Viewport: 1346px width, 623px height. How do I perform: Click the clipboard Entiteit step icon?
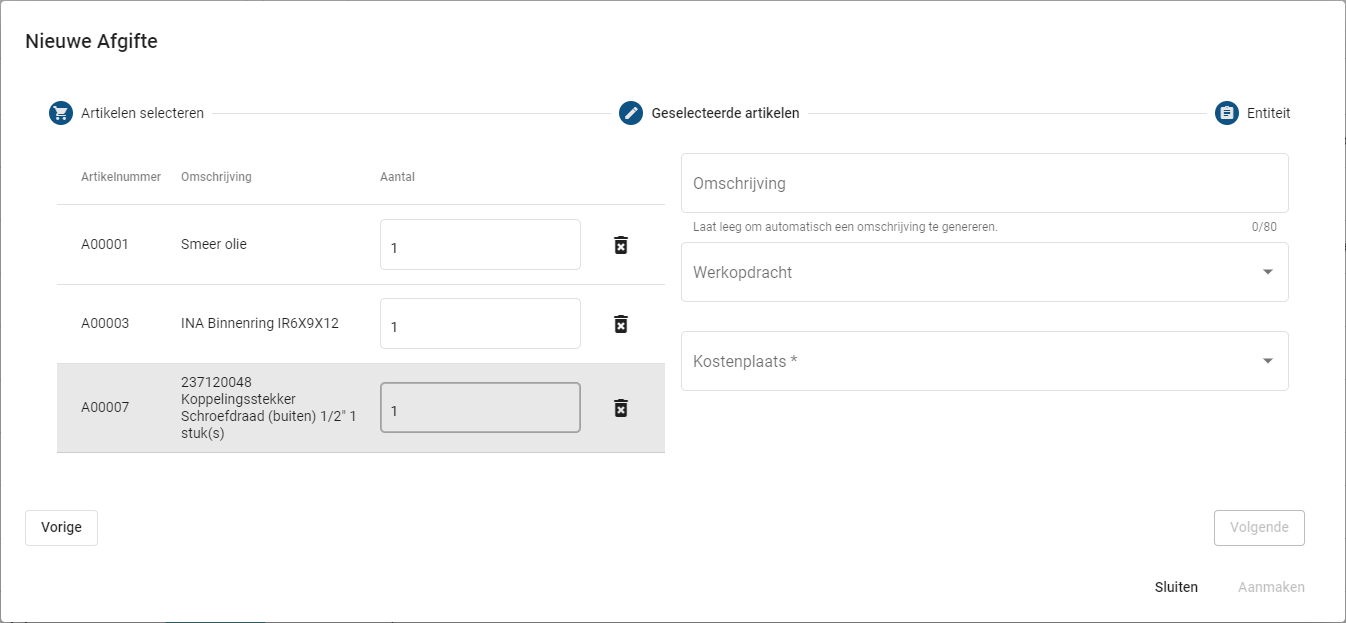pos(1227,113)
